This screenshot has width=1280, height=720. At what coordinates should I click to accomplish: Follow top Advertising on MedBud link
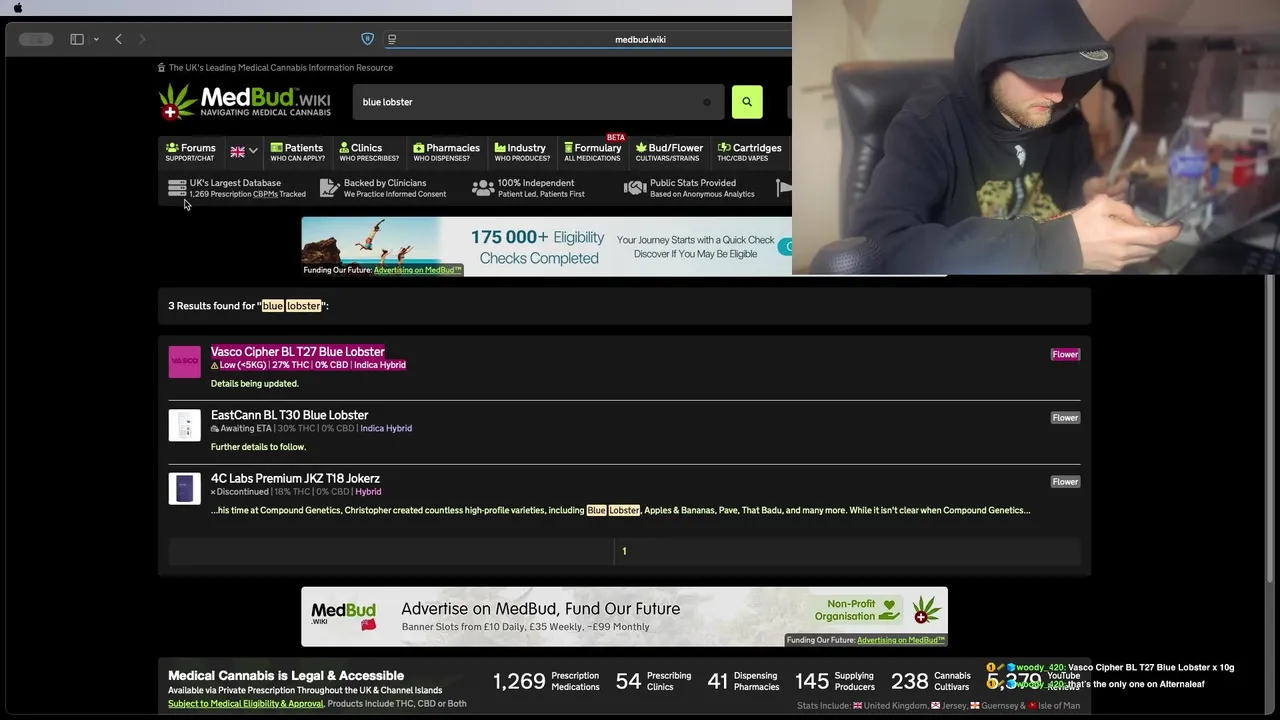click(417, 270)
